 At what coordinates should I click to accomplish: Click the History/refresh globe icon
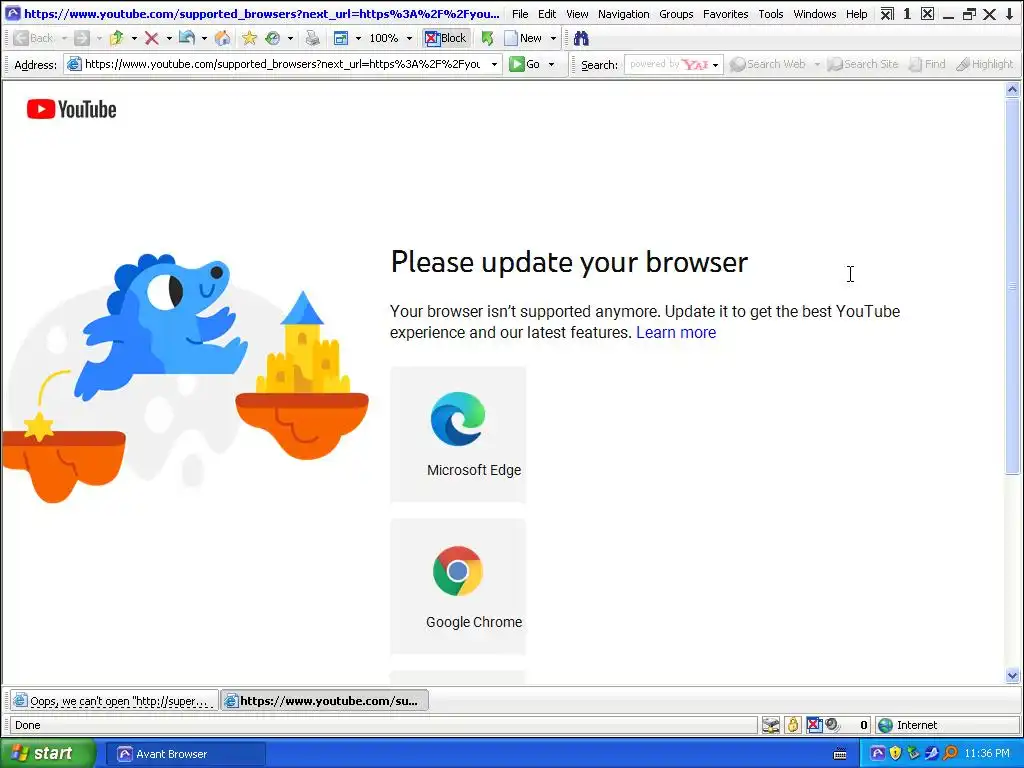click(x=273, y=39)
